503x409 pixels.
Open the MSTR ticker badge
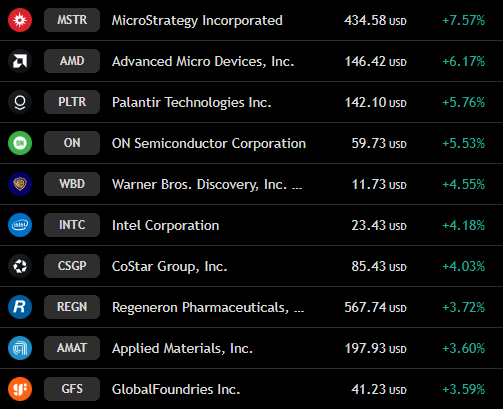pyautogui.click(x=72, y=20)
